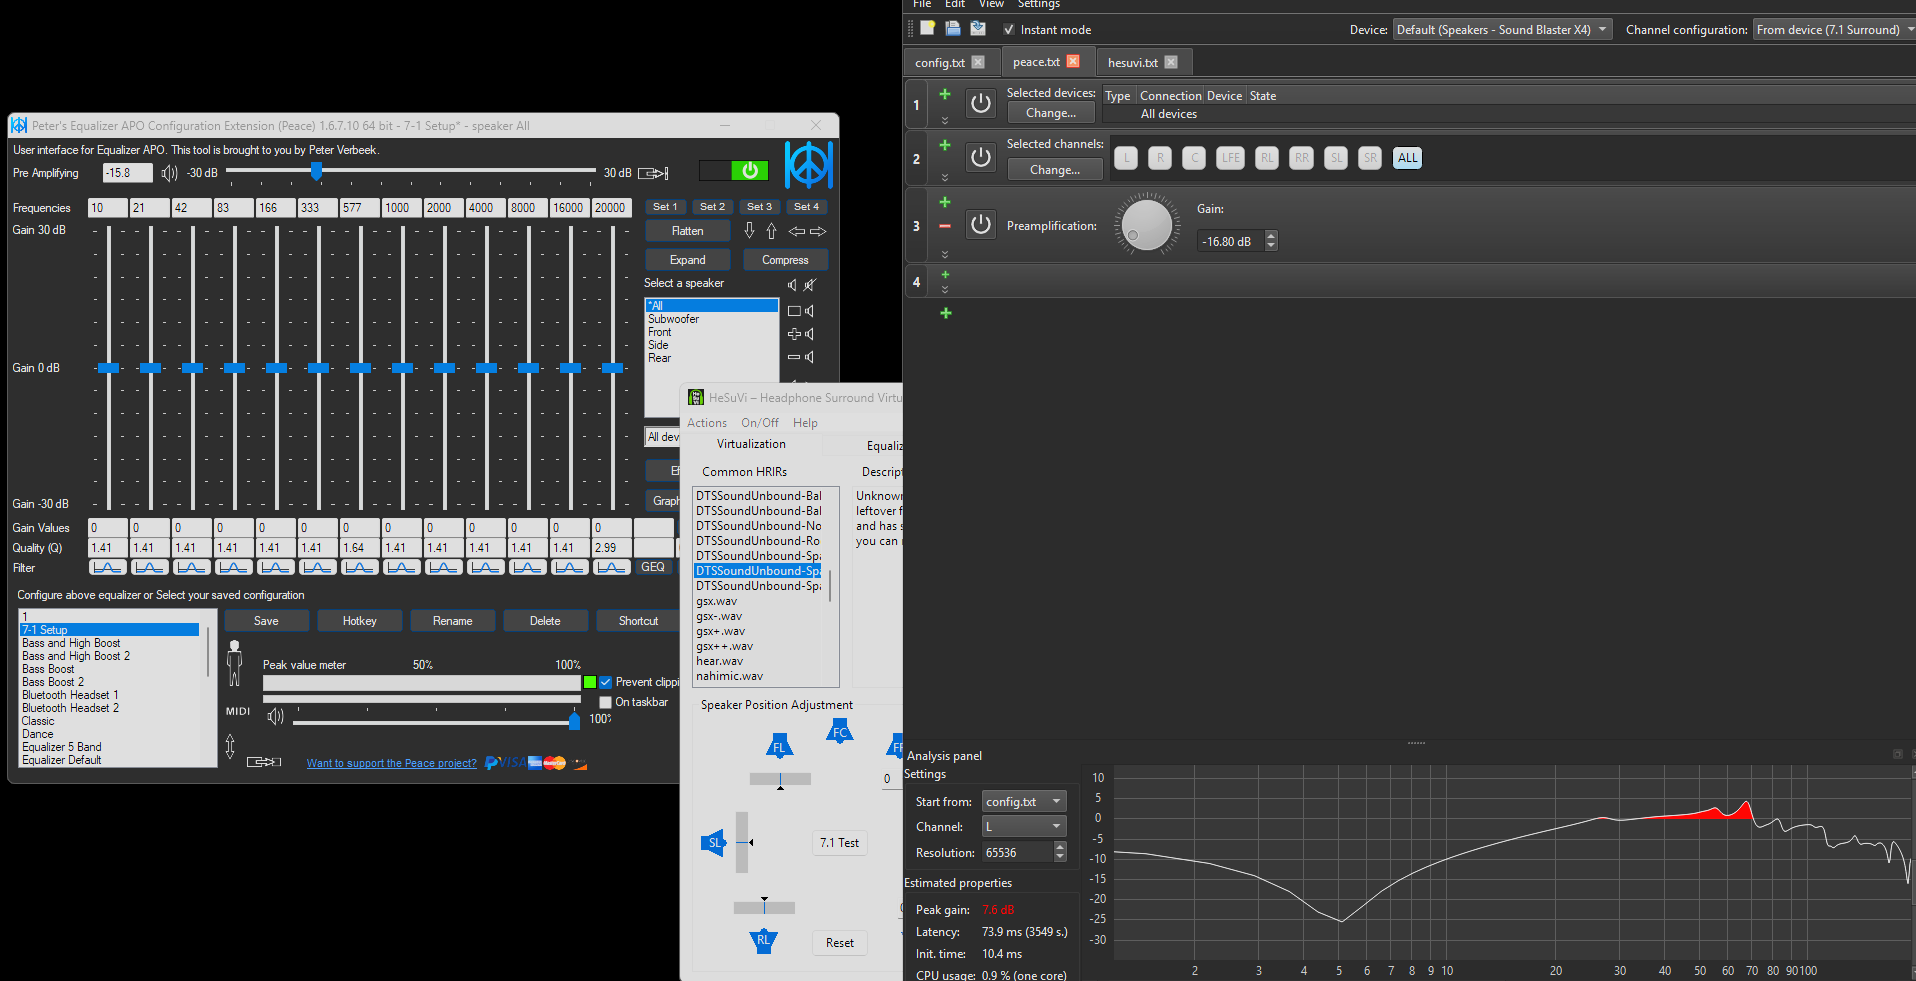This screenshot has width=1916, height=981.
Task: Click the Pre Amplifying value field
Action: click(128, 173)
